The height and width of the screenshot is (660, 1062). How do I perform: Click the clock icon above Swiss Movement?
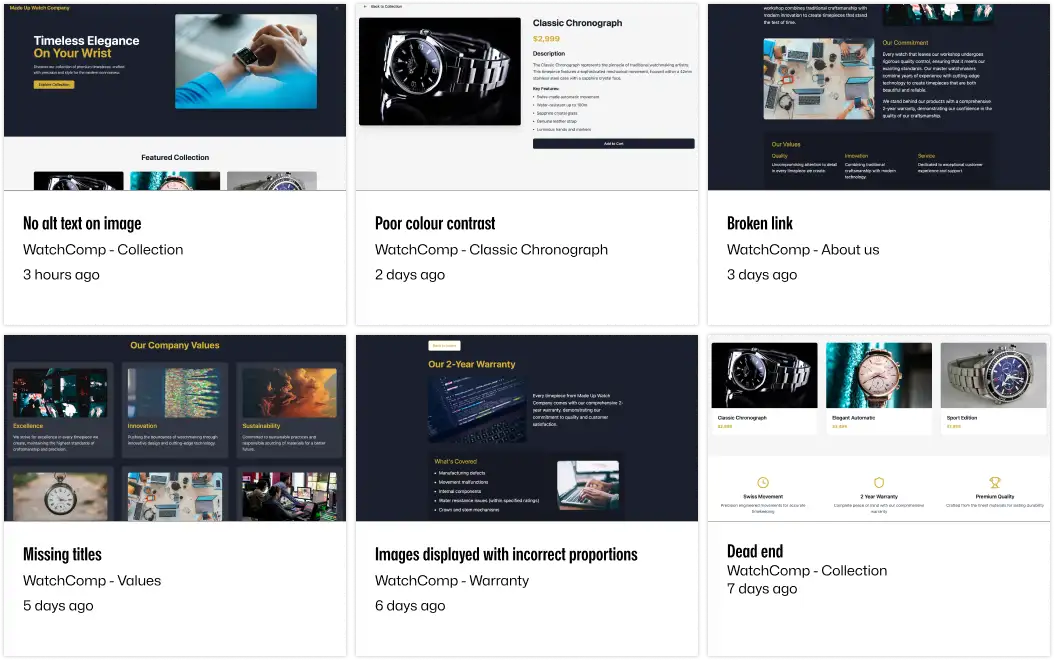[x=763, y=482]
